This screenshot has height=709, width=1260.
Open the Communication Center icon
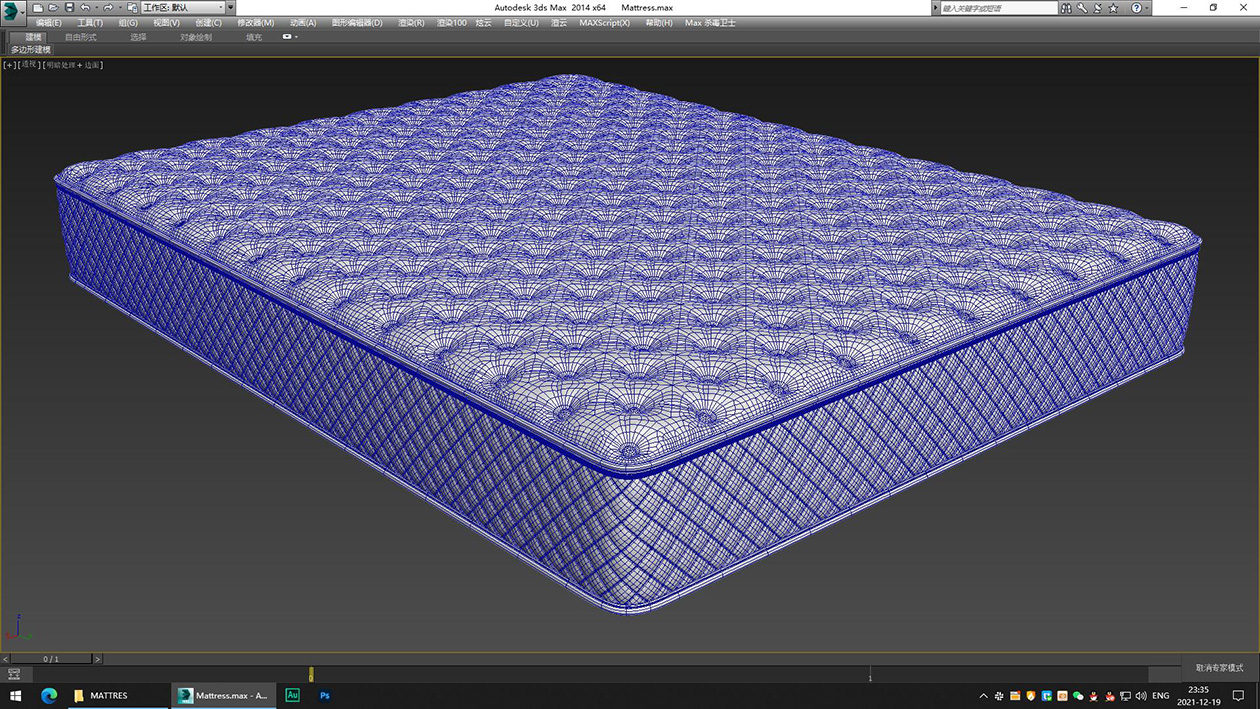pos(1097,8)
